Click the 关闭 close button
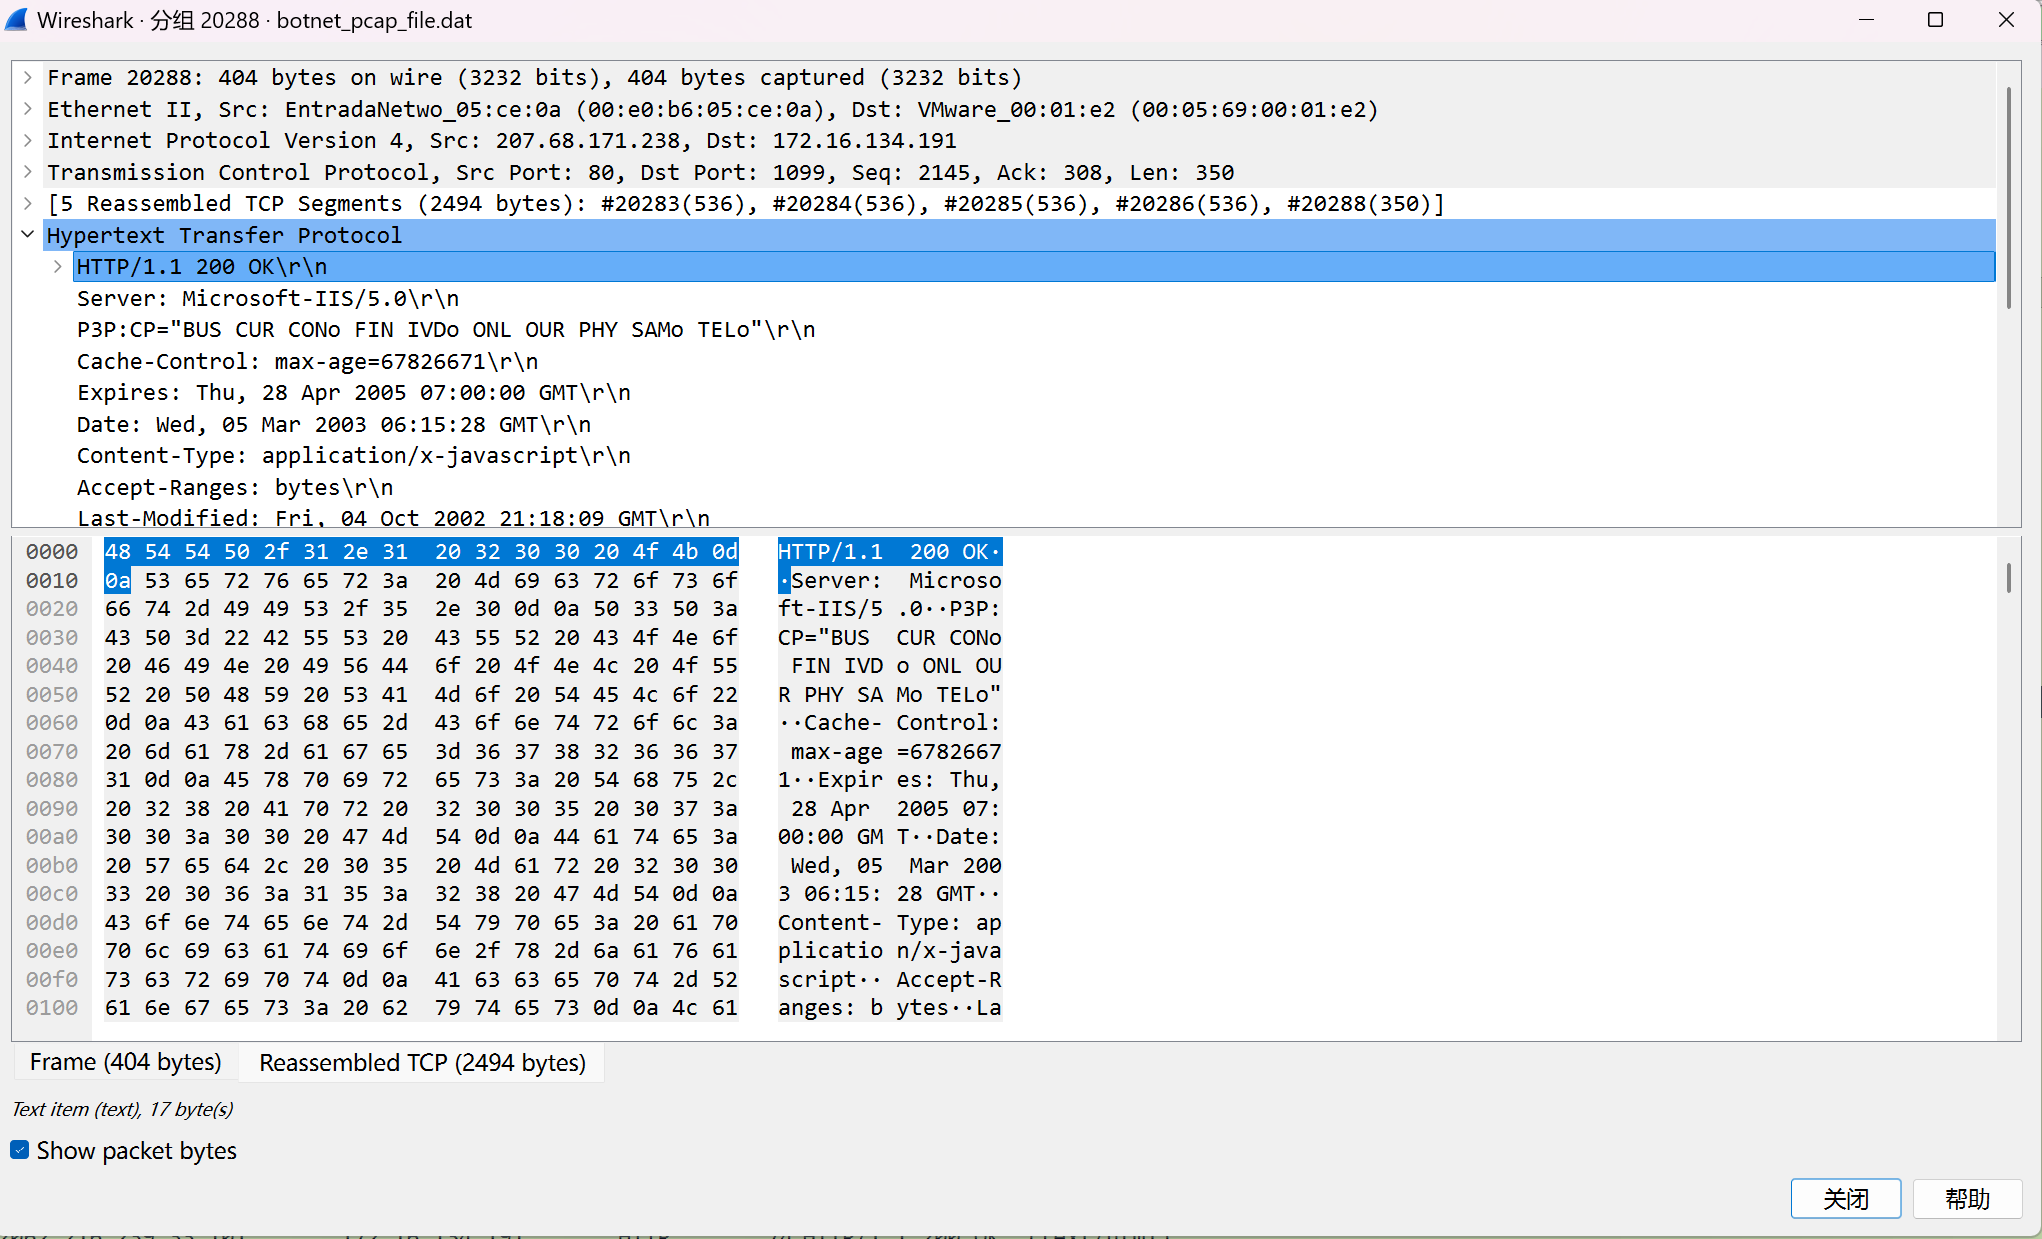2042x1239 pixels. tap(1845, 1198)
